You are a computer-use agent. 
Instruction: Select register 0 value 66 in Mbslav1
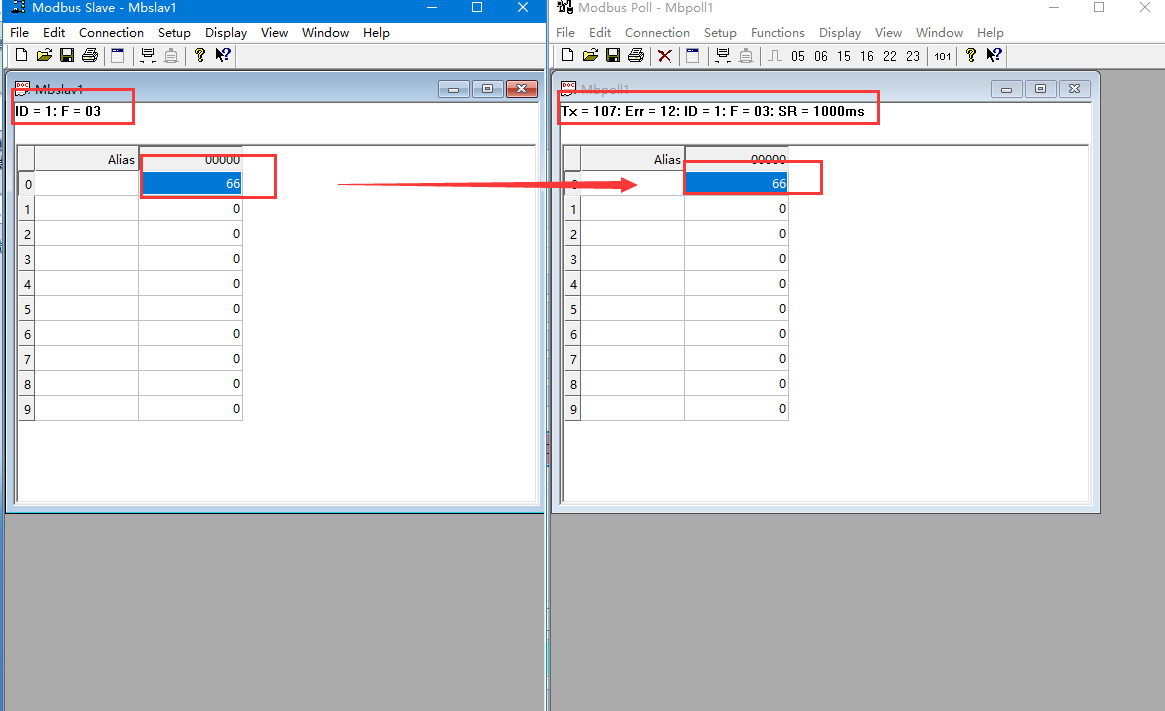[x=190, y=184]
